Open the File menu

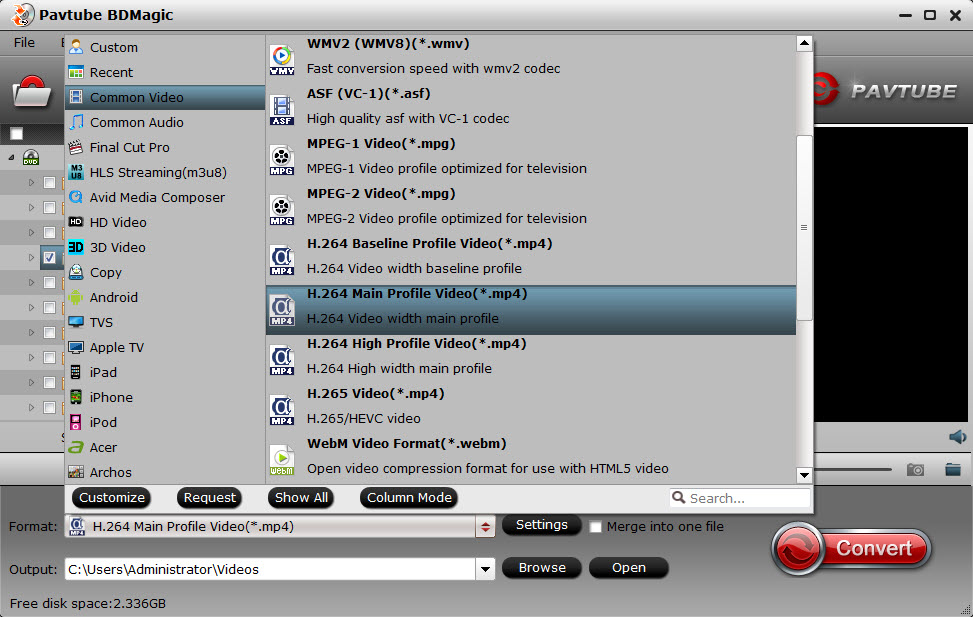pyautogui.click(x=24, y=43)
